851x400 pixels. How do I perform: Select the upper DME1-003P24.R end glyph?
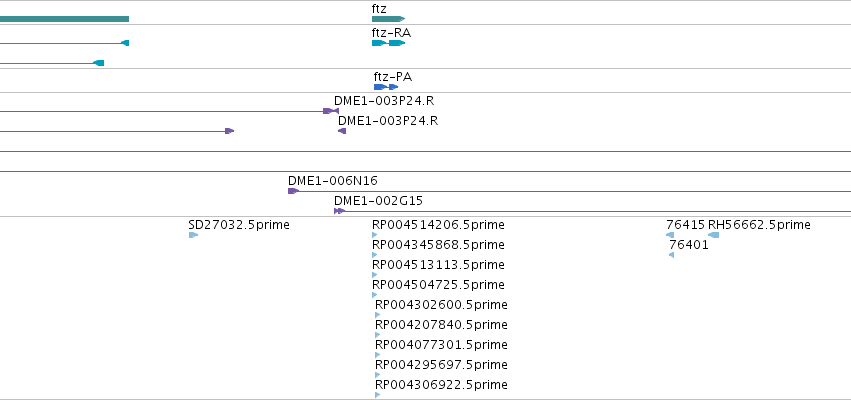[331, 111]
